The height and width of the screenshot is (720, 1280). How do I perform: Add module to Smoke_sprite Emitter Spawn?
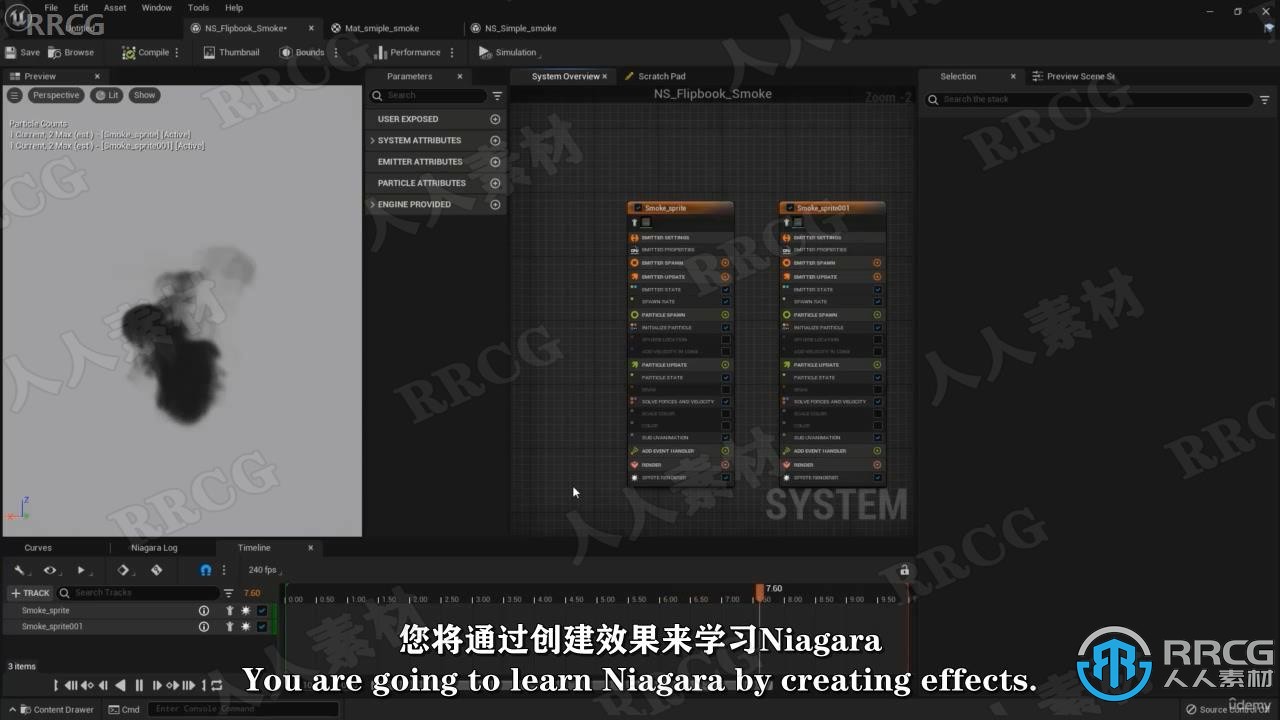[x=725, y=263]
